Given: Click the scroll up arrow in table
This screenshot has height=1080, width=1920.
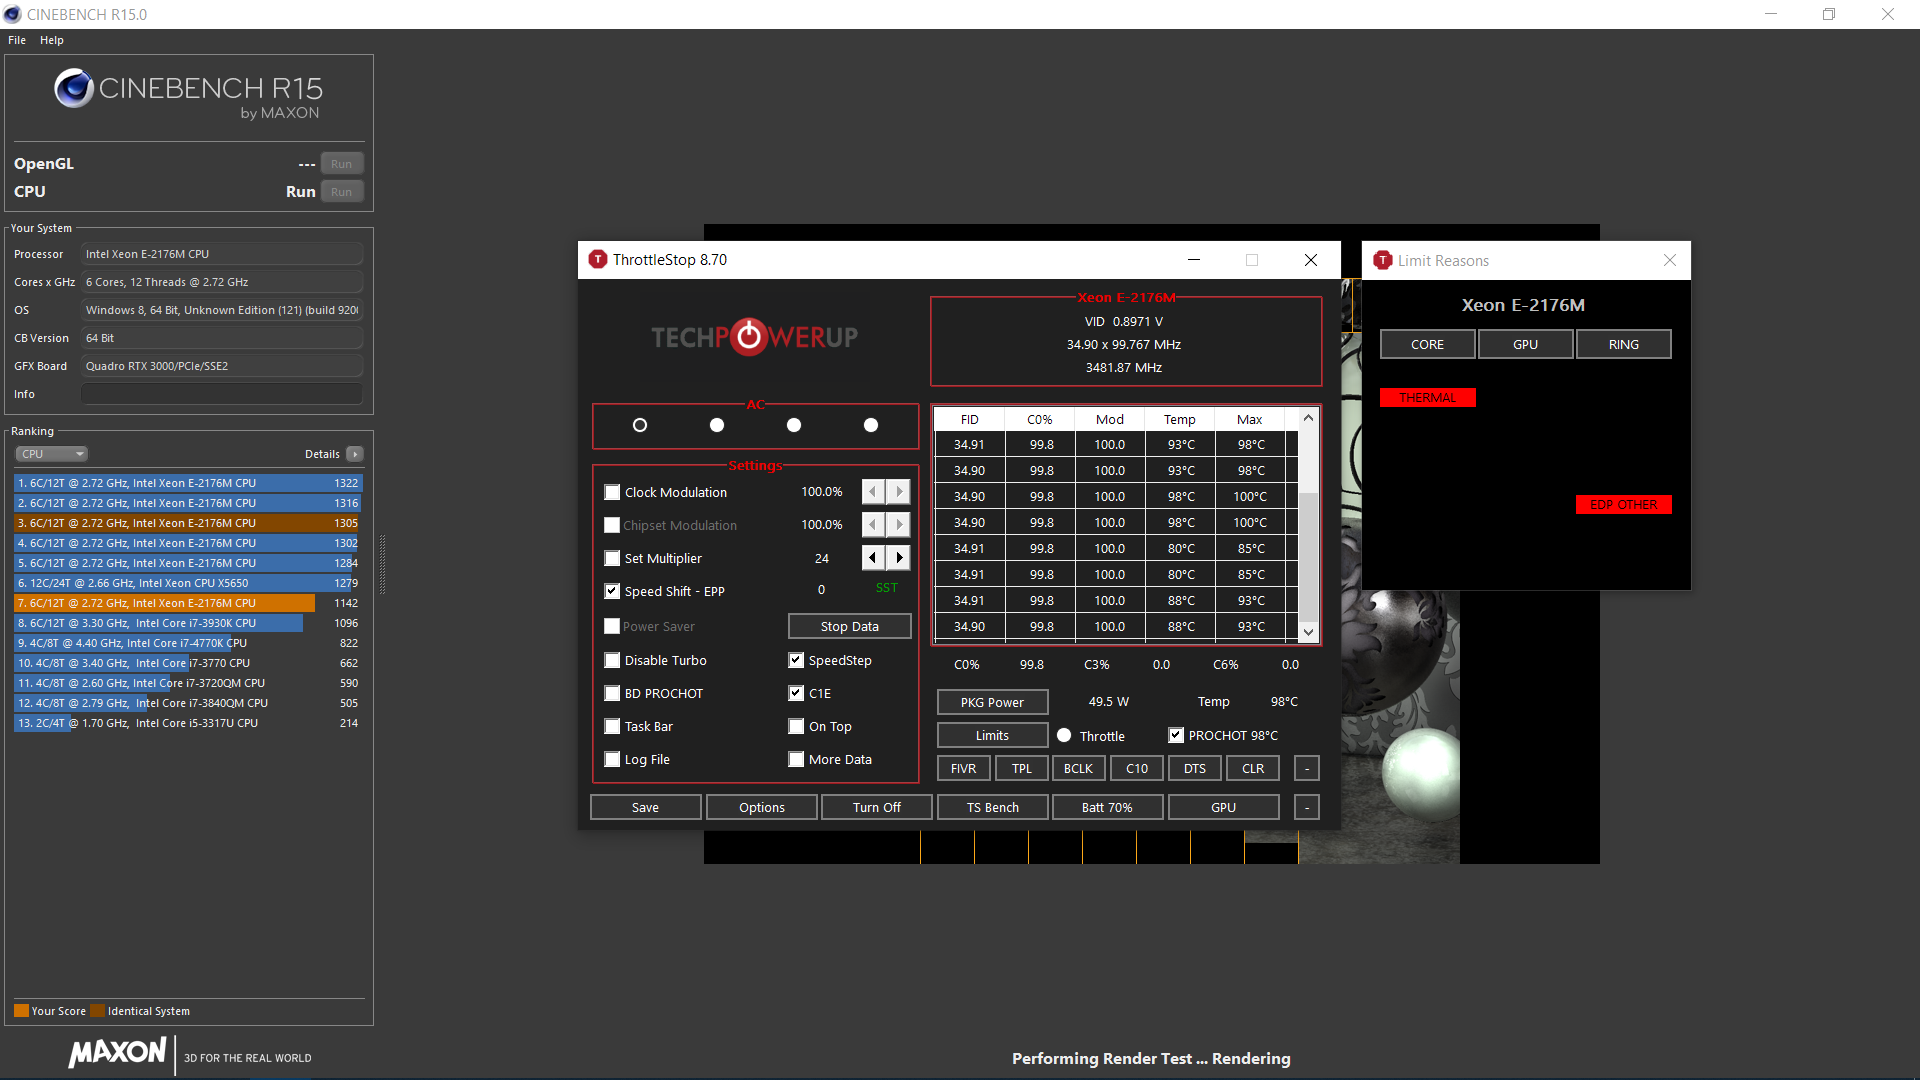Looking at the screenshot, I should tap(1308, 418).
